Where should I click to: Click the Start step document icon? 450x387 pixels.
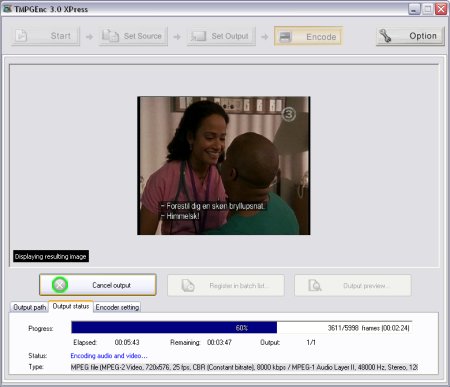21,36
